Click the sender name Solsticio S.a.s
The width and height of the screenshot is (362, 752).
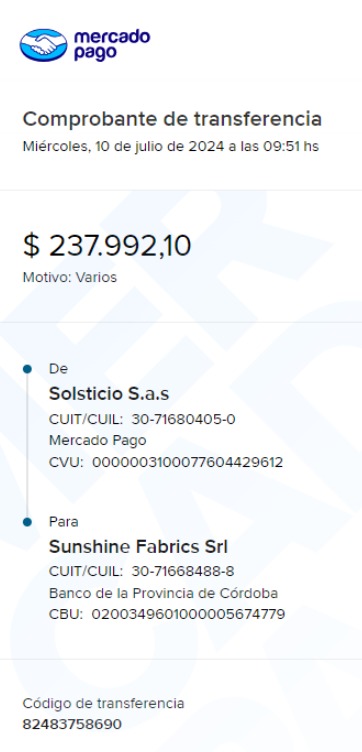(x=109, y=394)
